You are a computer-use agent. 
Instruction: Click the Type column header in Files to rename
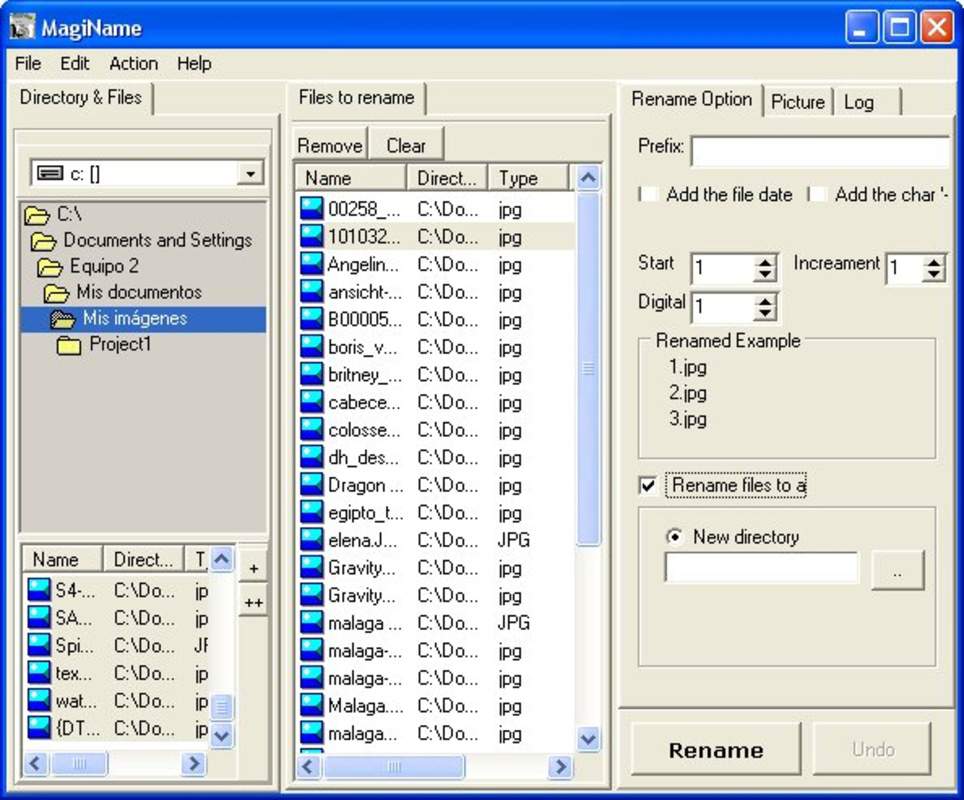528,178
